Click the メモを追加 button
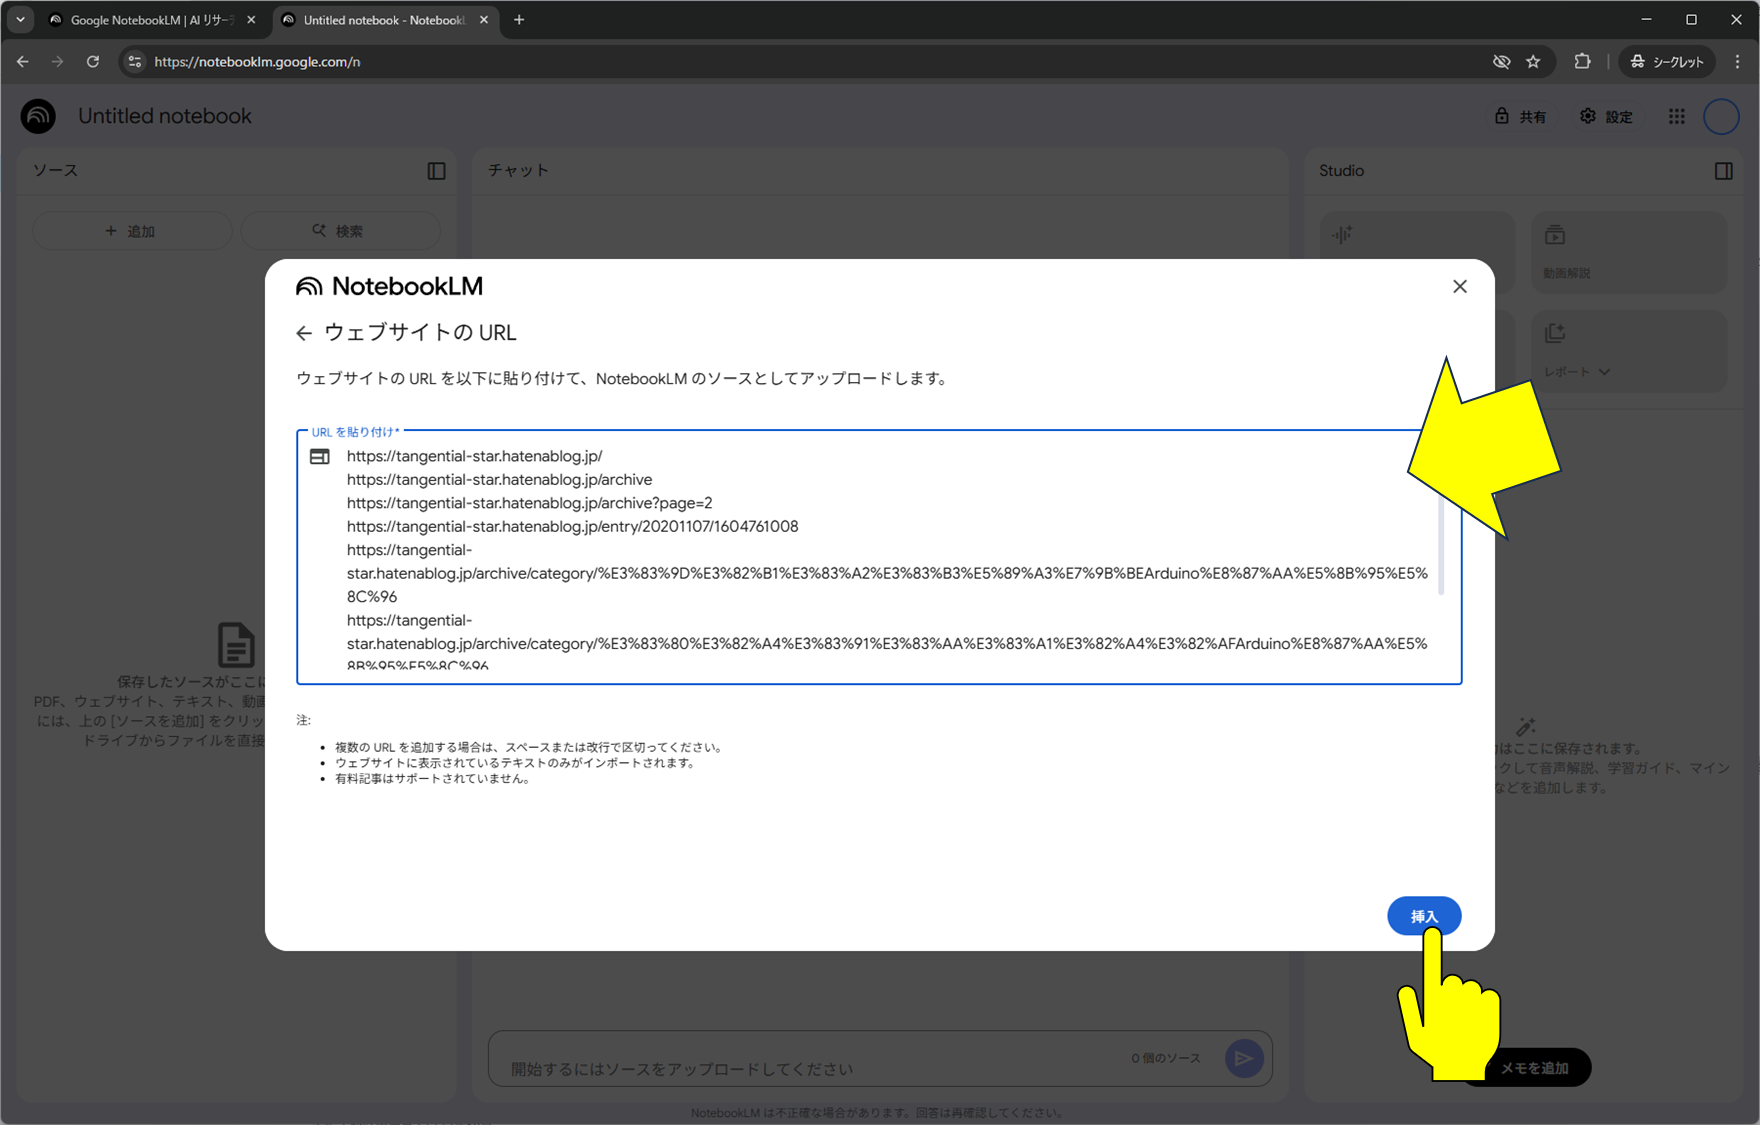 [1535, 1068]
